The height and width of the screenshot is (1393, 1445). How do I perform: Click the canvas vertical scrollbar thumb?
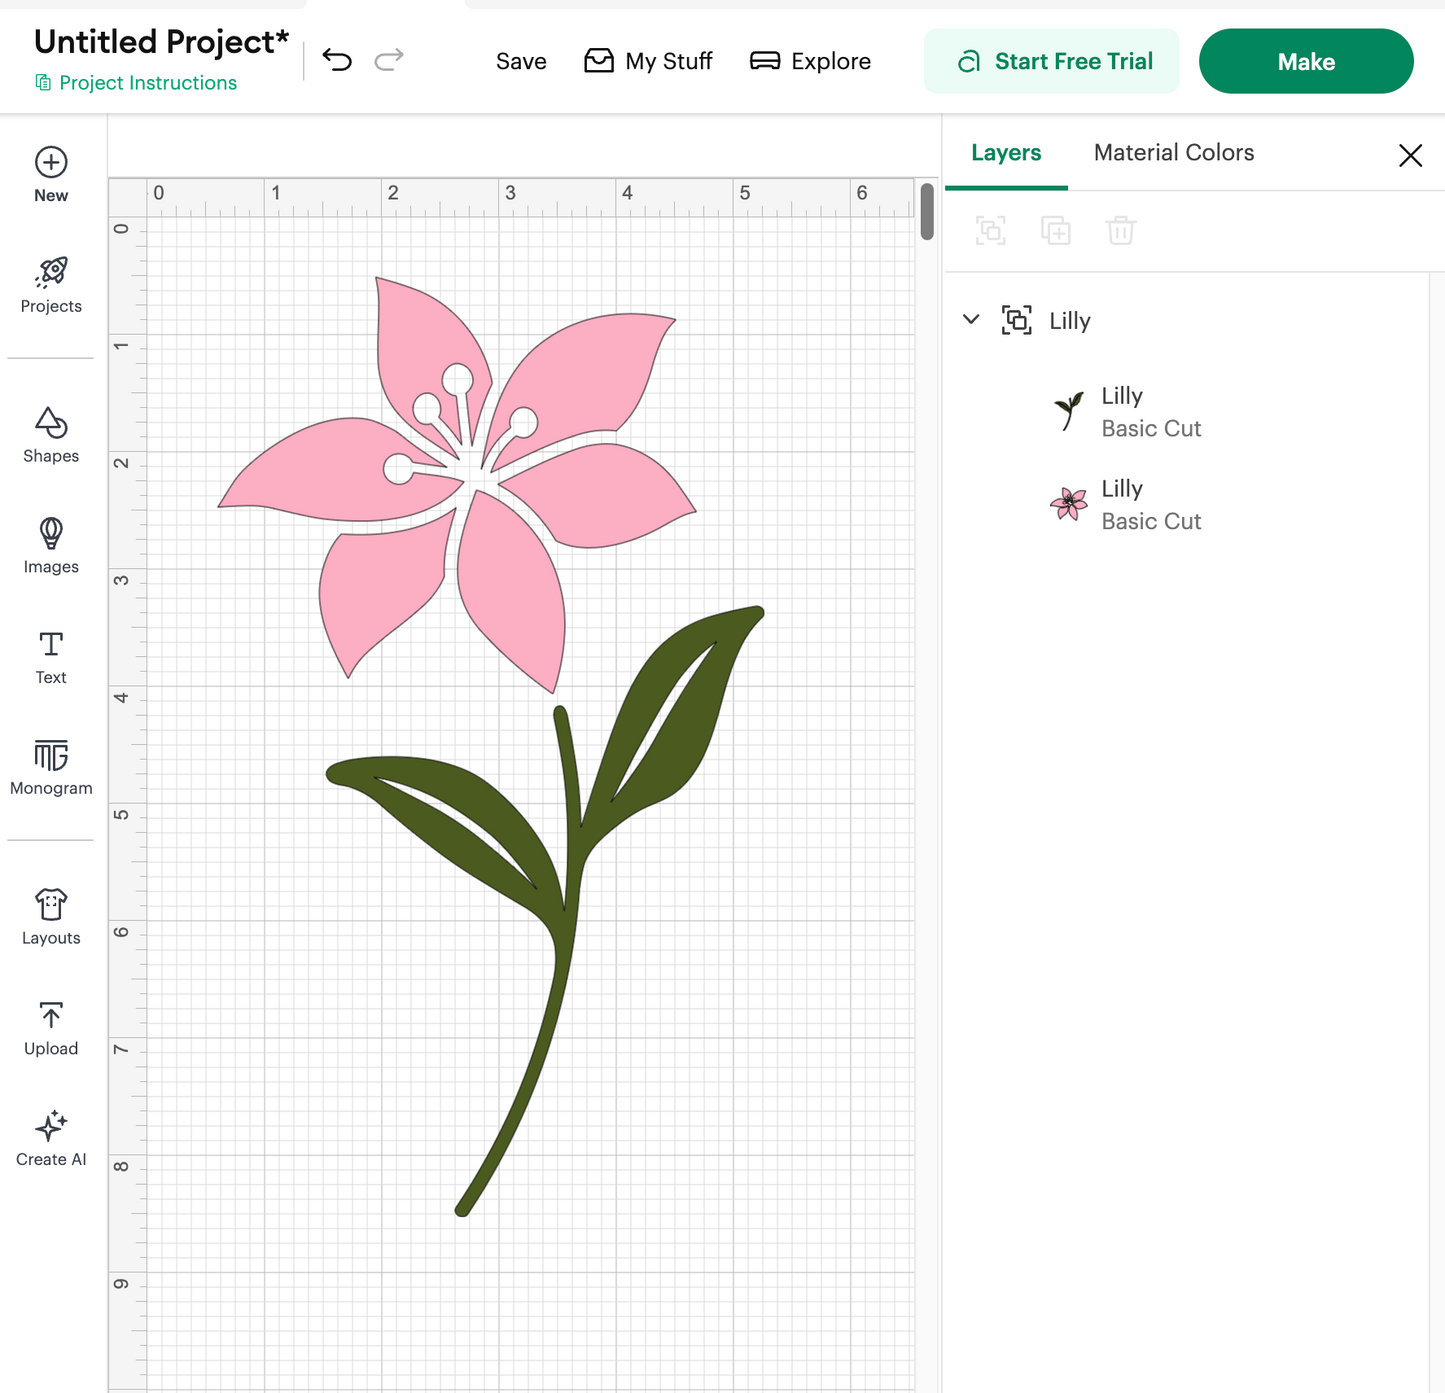coord(927,211)
